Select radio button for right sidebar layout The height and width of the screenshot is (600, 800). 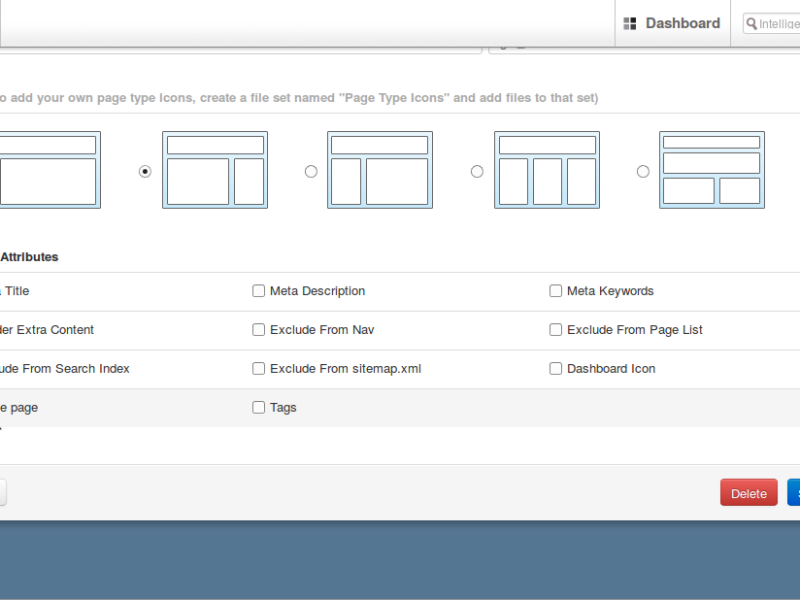[x=145, y=171]
